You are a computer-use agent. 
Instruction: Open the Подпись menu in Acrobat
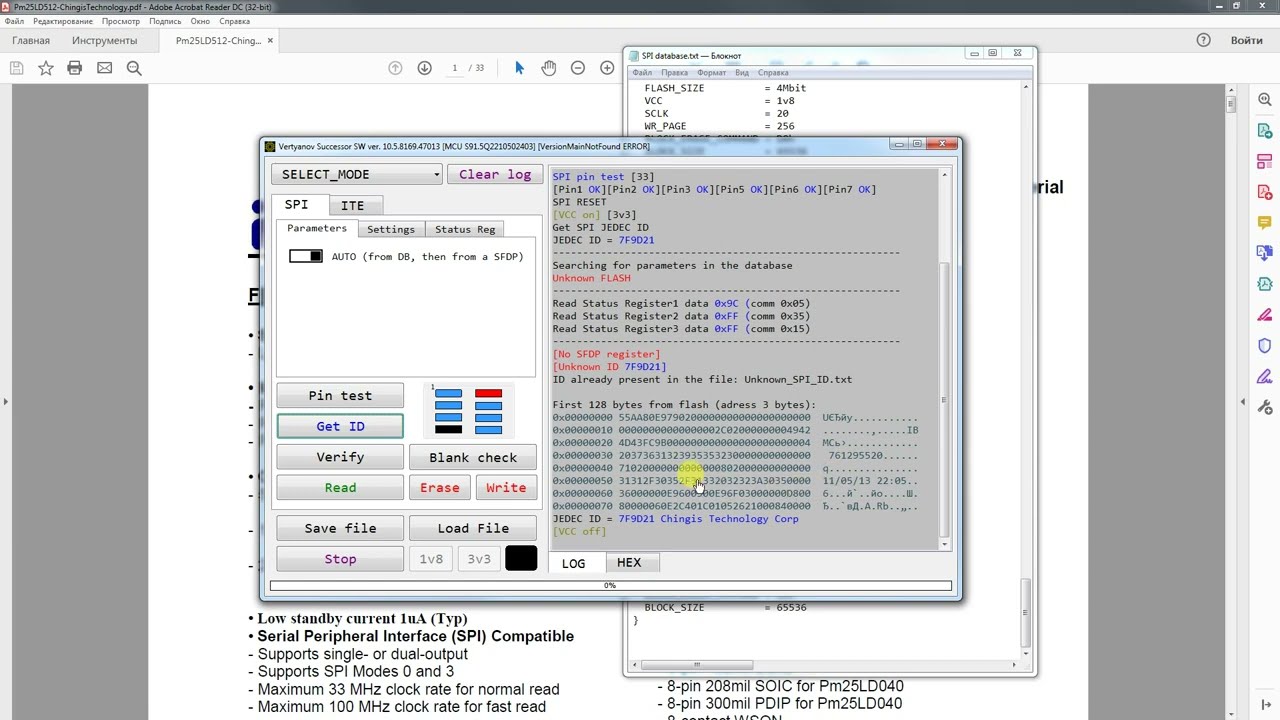(165, 21)
